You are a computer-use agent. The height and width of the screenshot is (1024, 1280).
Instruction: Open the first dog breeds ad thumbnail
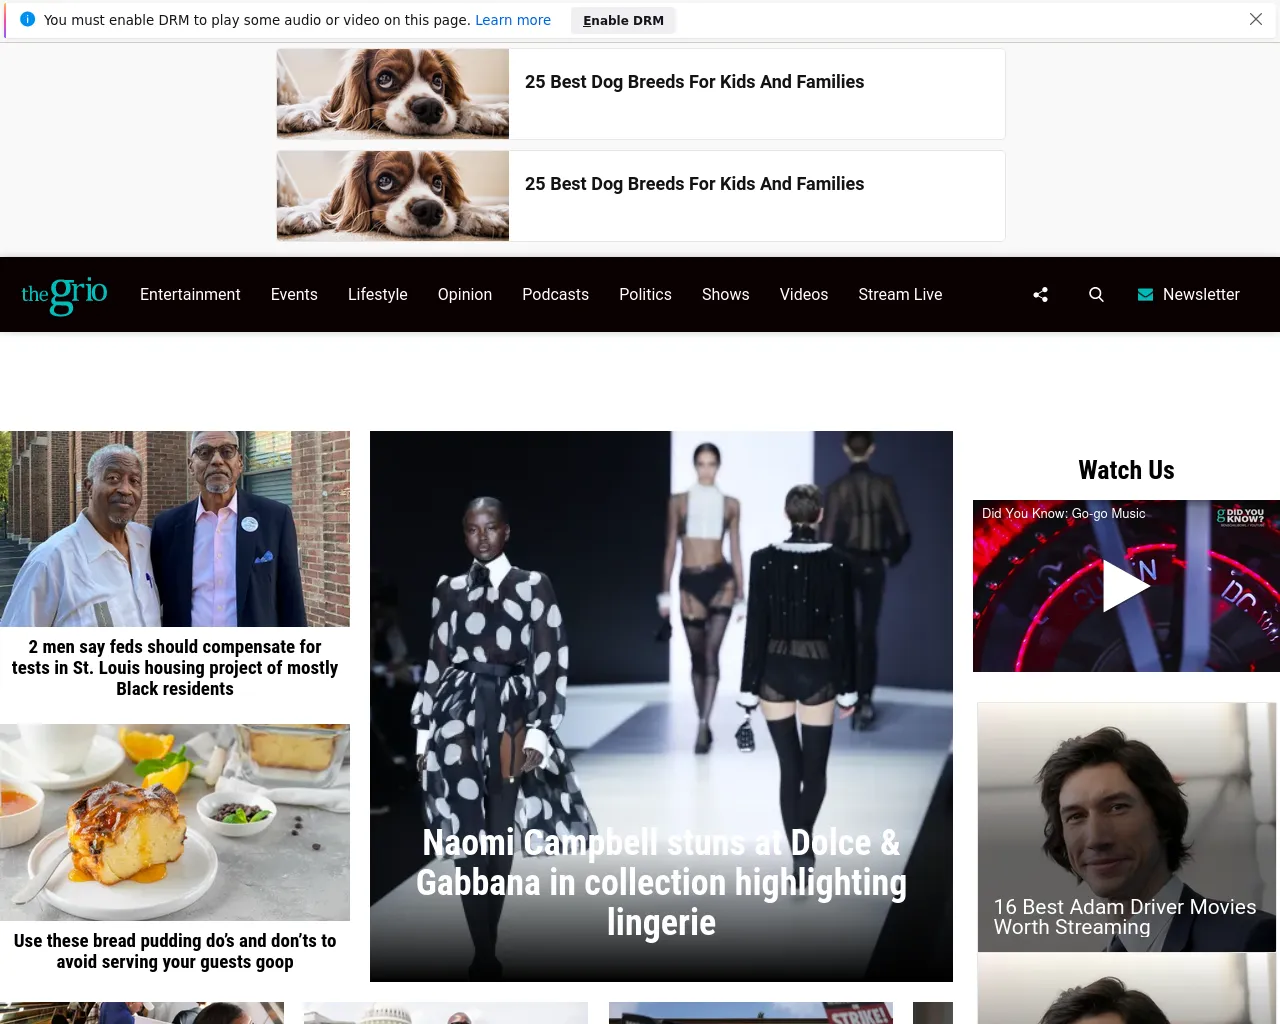[x=393, y=94]
